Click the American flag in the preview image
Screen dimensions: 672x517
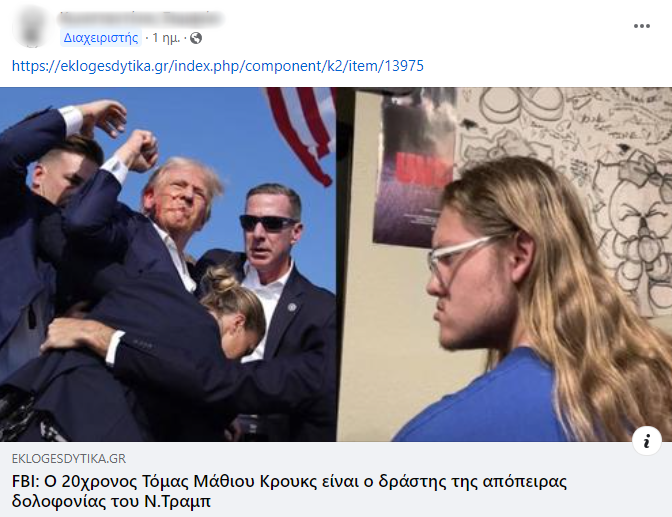point(302,133)
